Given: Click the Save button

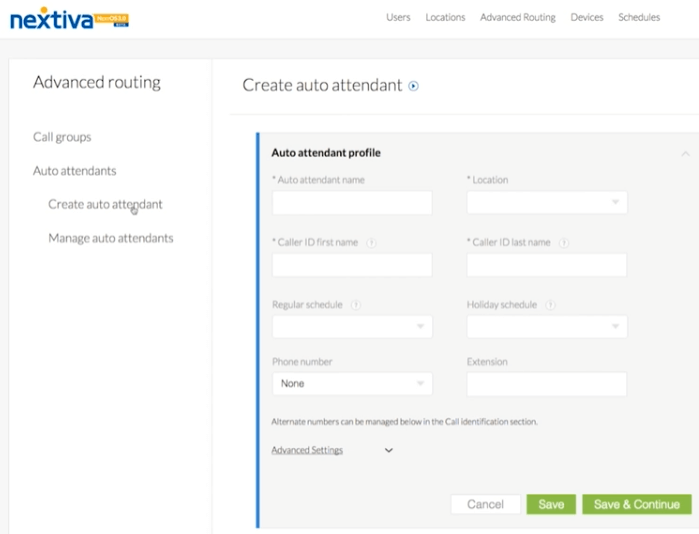Looking at the screenshot, I should 551,504.
